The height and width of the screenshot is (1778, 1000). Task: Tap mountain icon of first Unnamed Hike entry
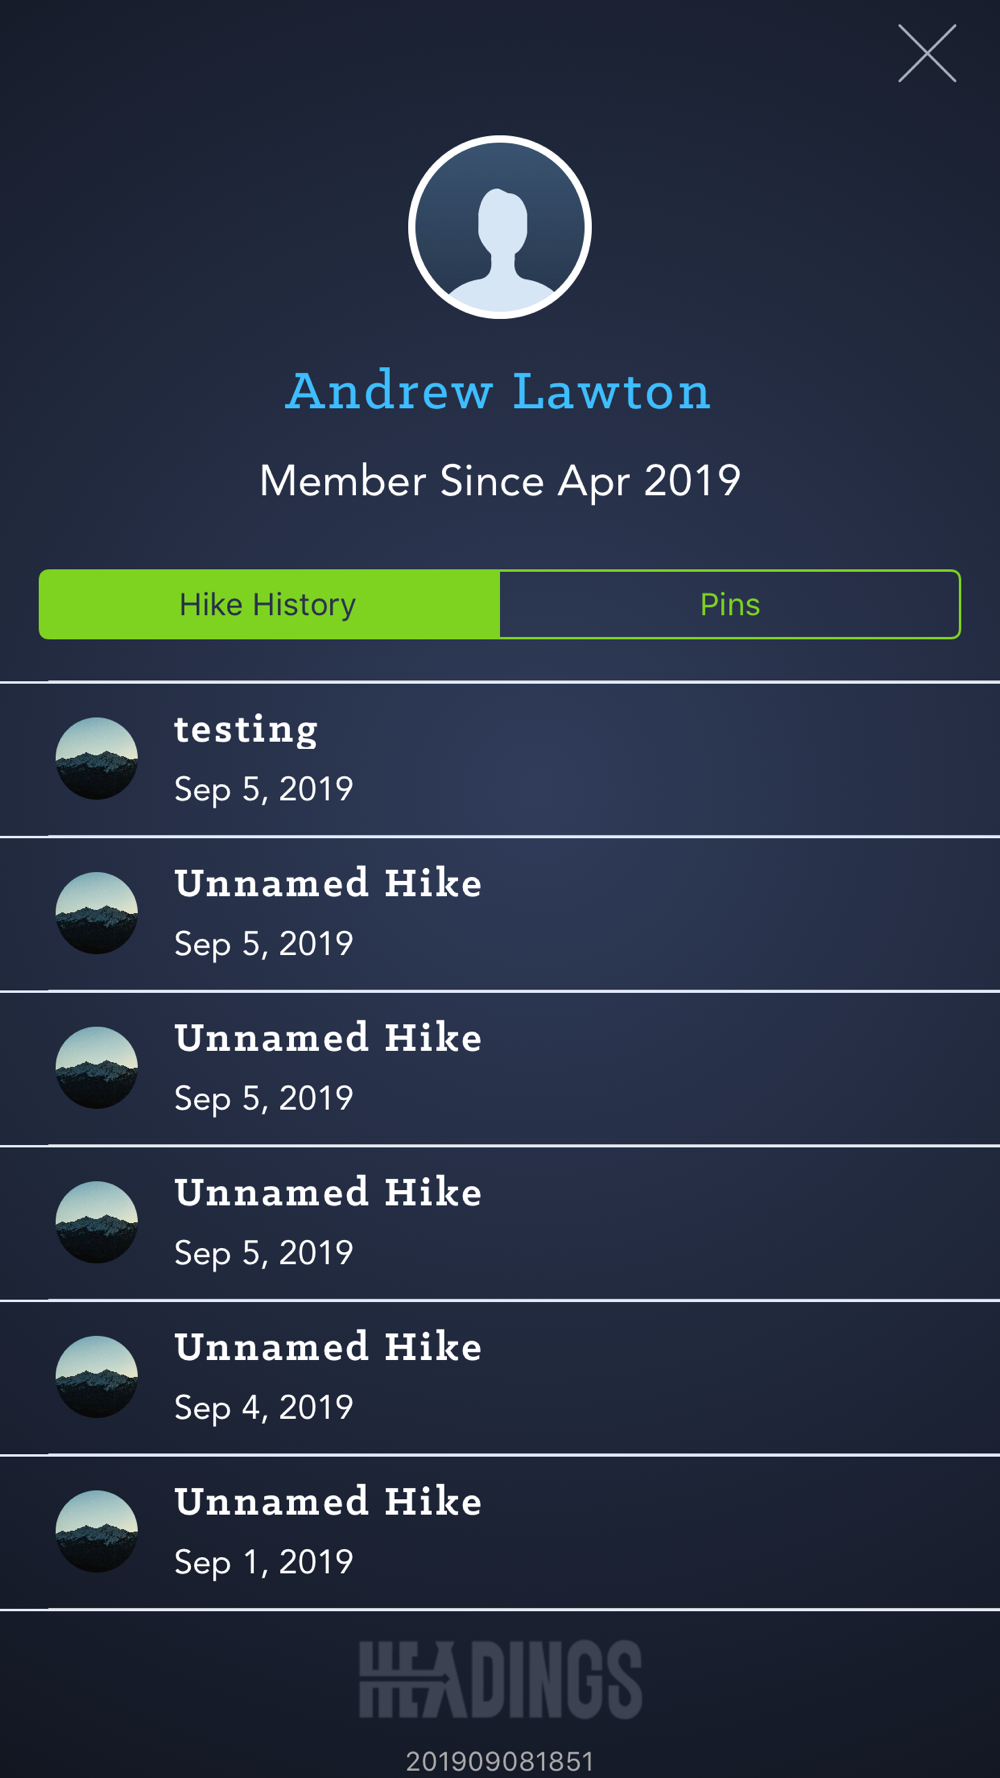97,913
